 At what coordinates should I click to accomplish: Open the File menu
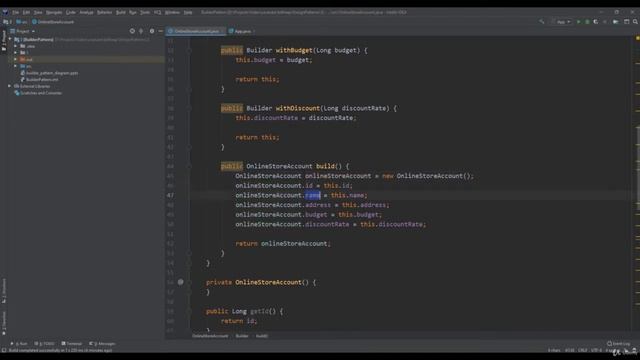click(16, 12)
